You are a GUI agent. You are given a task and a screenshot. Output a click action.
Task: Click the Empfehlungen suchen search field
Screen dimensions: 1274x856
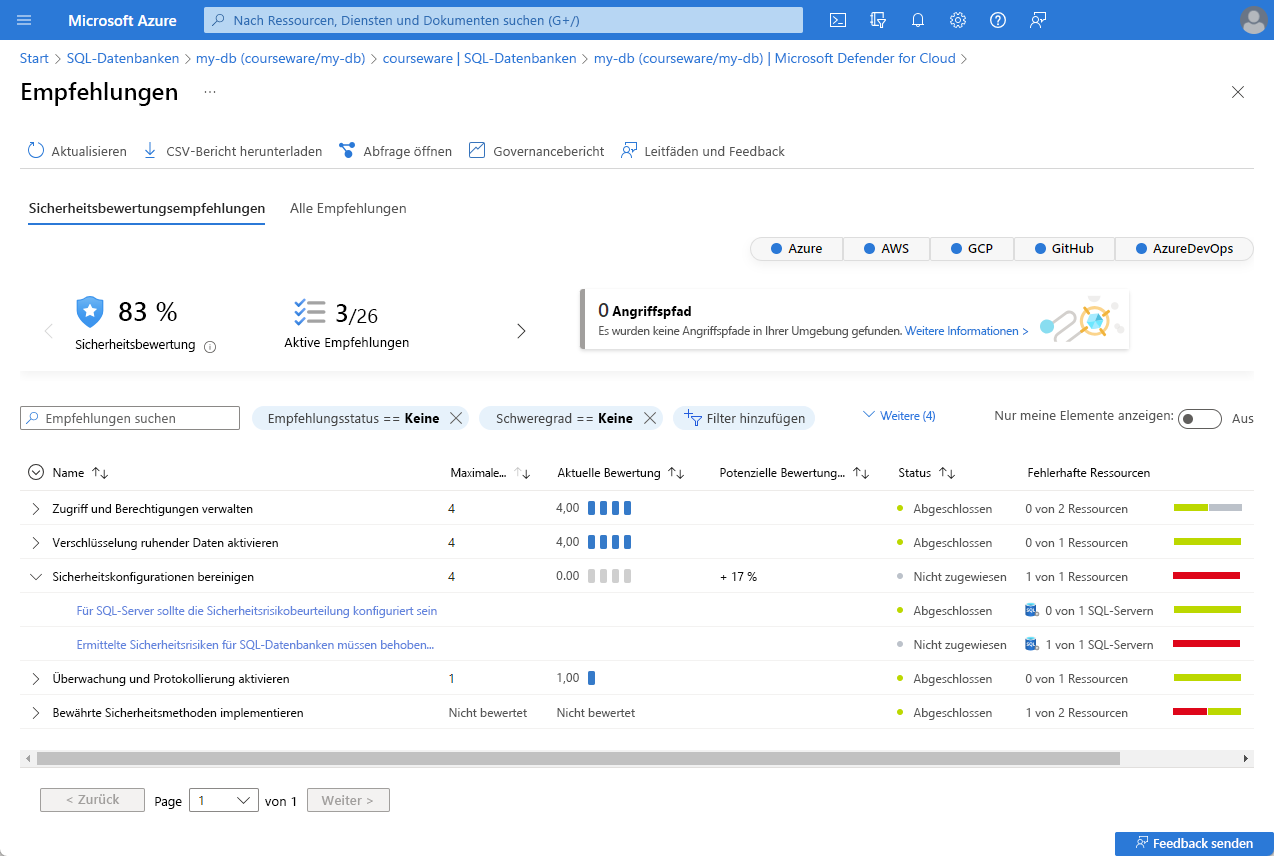point(130,418)
